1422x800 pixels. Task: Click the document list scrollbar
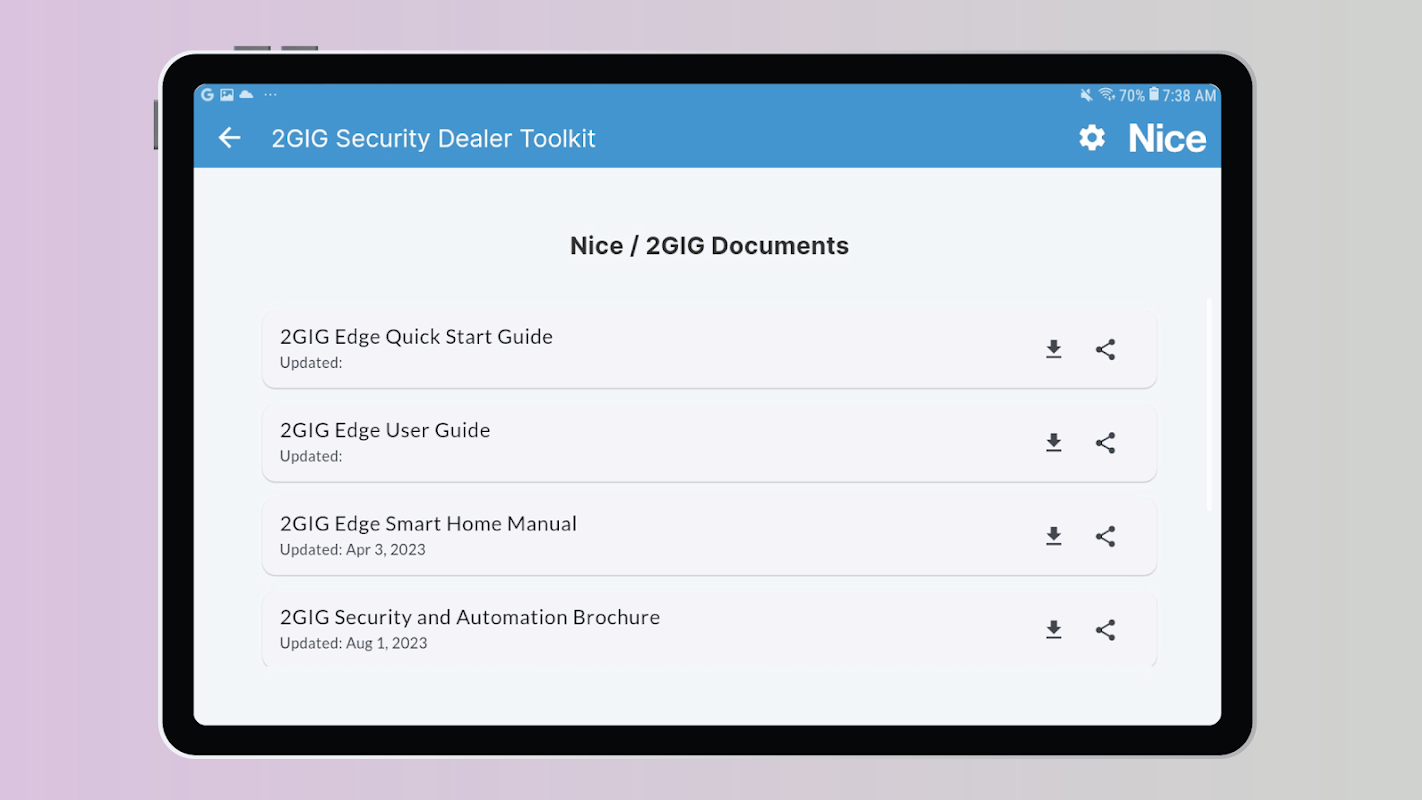click(x=1209, y=404)
